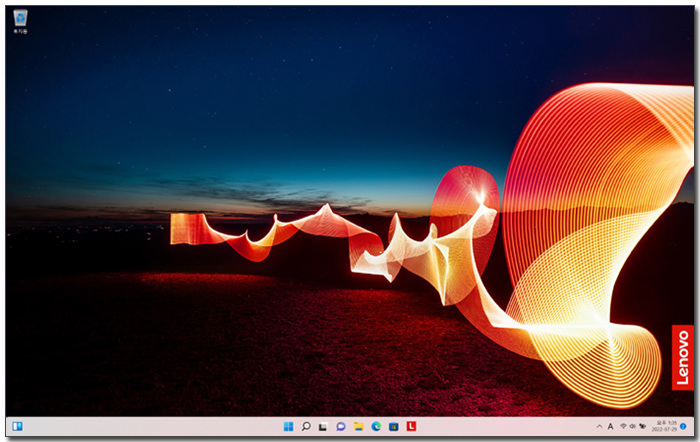The height and width of the screenshot is (442, 700).
Task: Open File Explorer folder icon
Action: (x=358, y=426)
